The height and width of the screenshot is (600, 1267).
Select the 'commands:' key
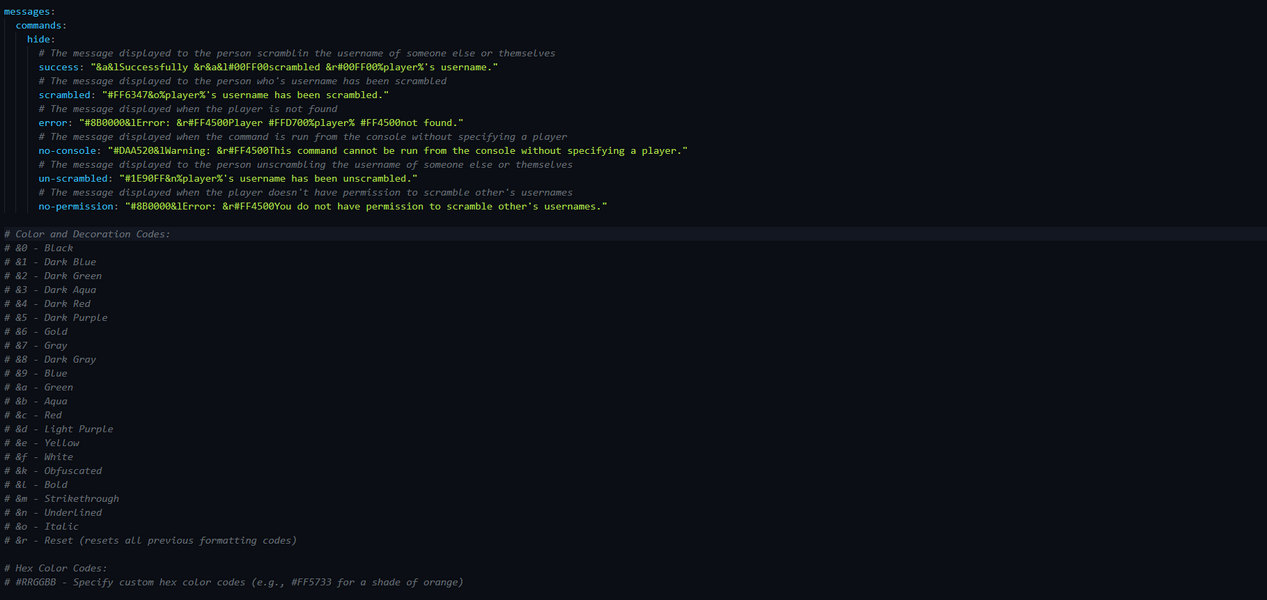click(41, 25)
